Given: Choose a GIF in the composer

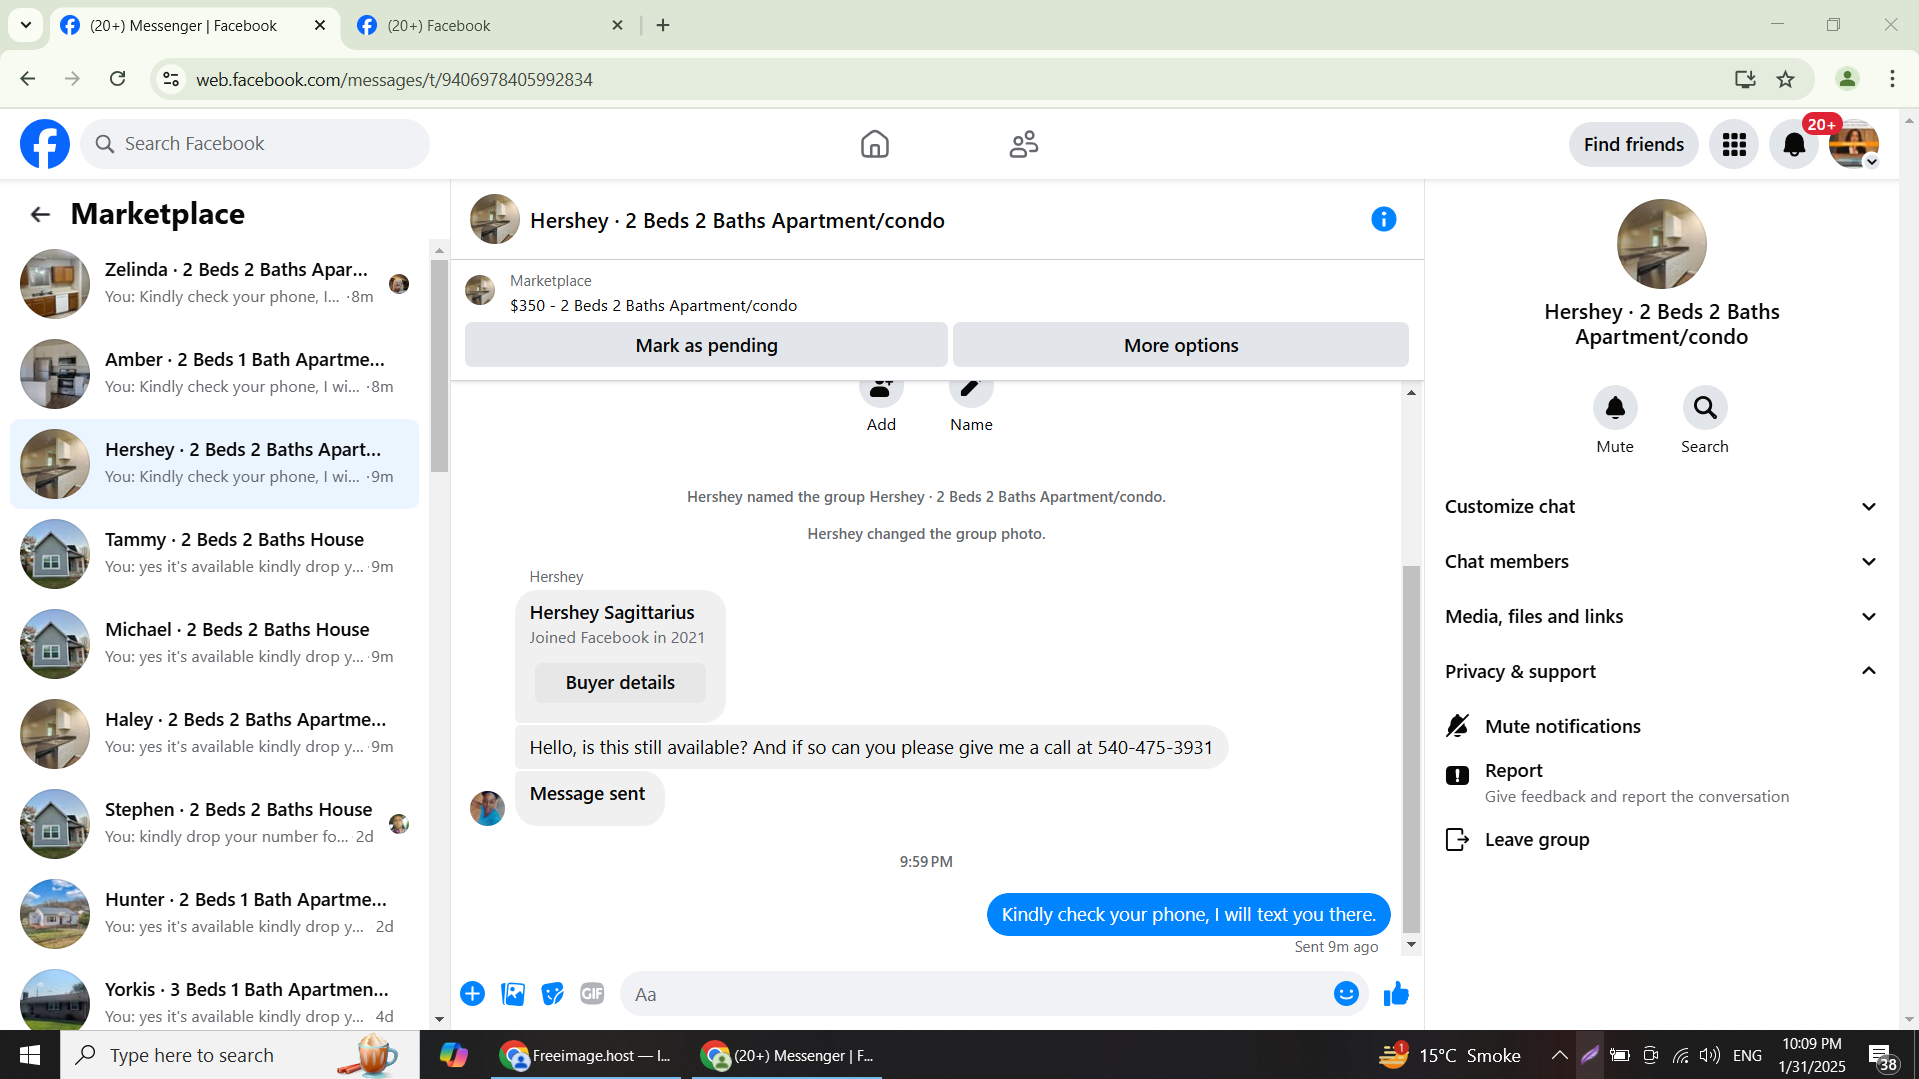Looking at the screenshot, I should click(x=592, y=993).
